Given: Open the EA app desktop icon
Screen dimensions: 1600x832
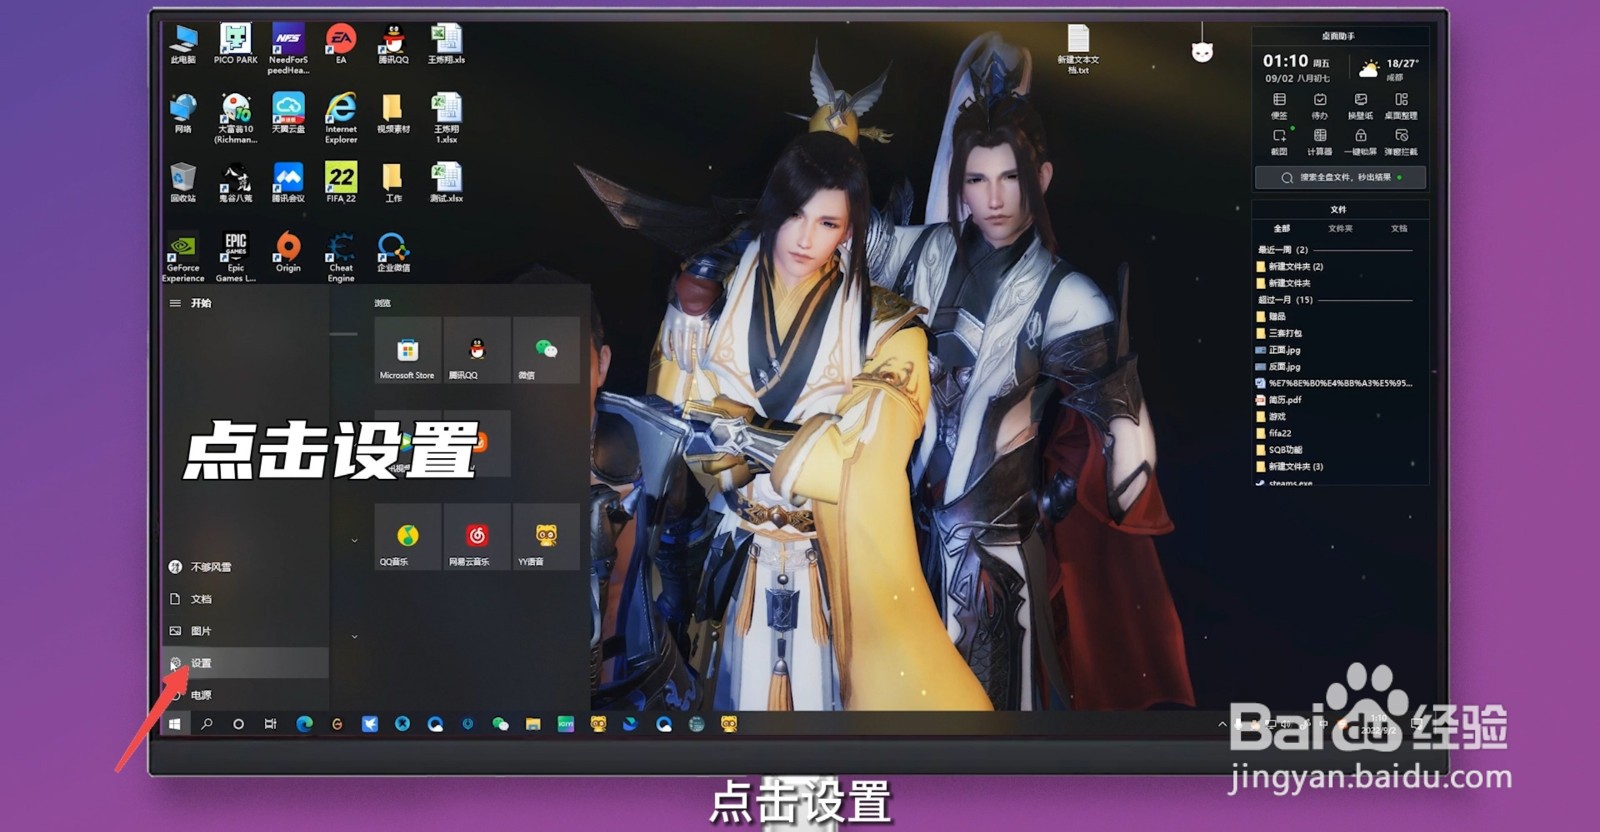Looking at the screenshot, I should [341, 45].
